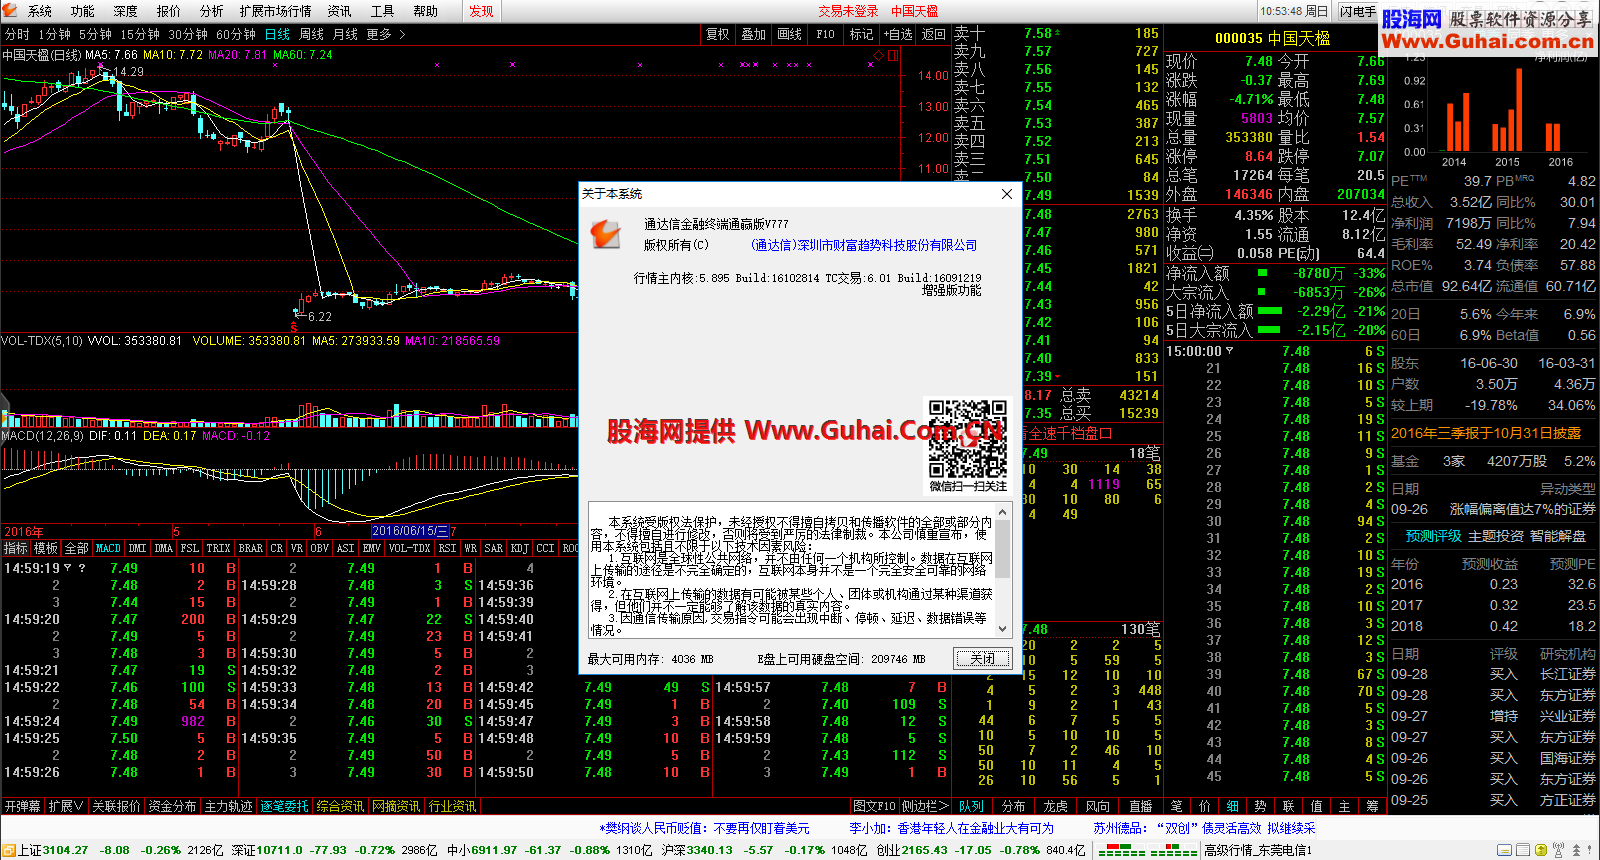Open the 逐笔委托 bottom tab
Image resolution: width=1600 pixels, height=860 pixels.
[x=285, y=806]
